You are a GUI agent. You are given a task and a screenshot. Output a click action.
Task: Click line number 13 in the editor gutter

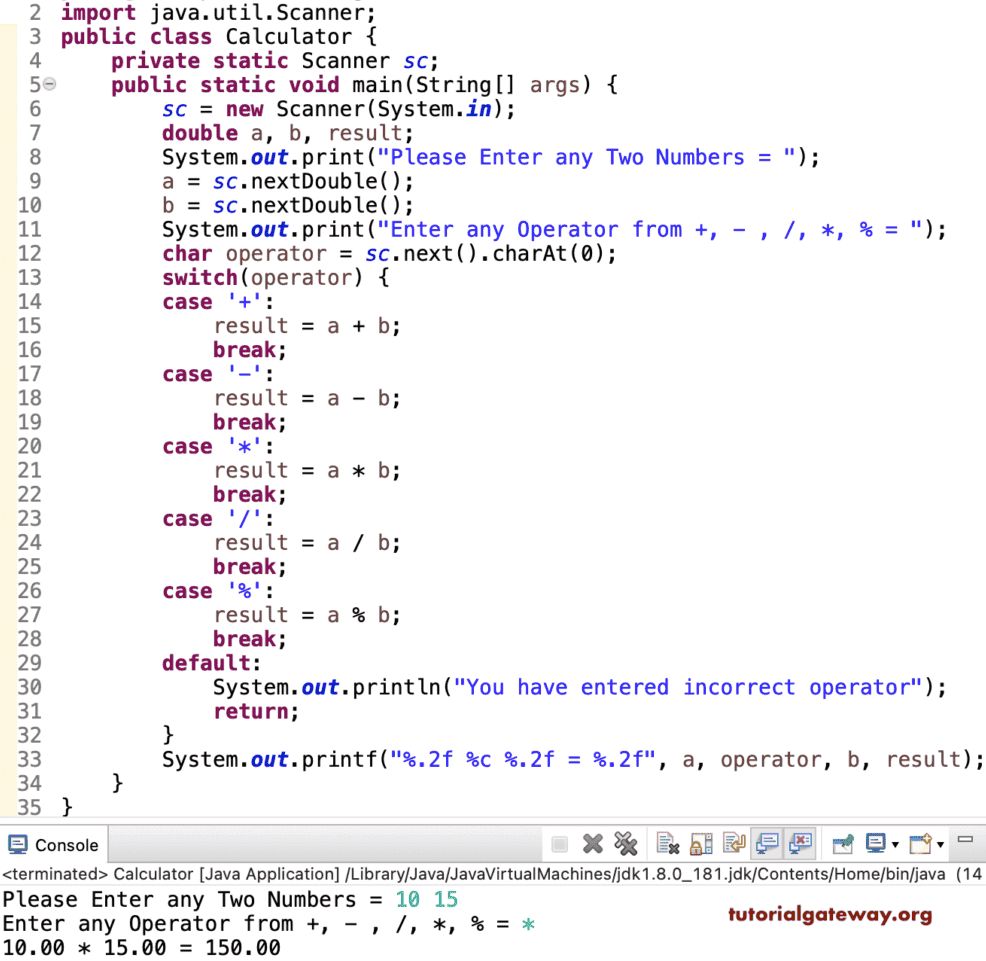[29, 277]
